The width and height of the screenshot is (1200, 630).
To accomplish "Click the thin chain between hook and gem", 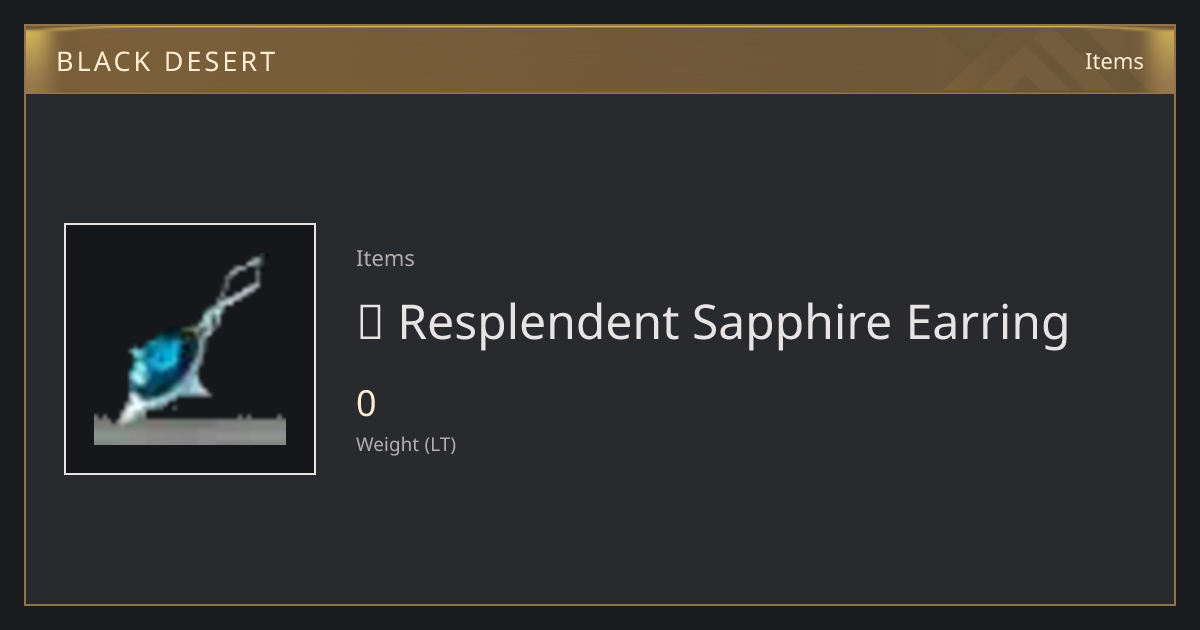I will coord(212,316).
